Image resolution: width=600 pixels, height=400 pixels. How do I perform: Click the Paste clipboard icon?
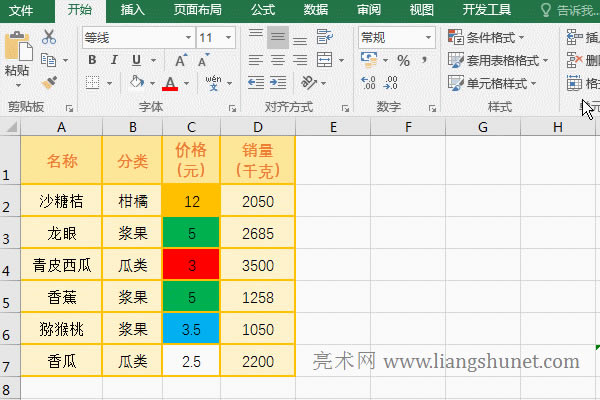click(x=17, y=52)
